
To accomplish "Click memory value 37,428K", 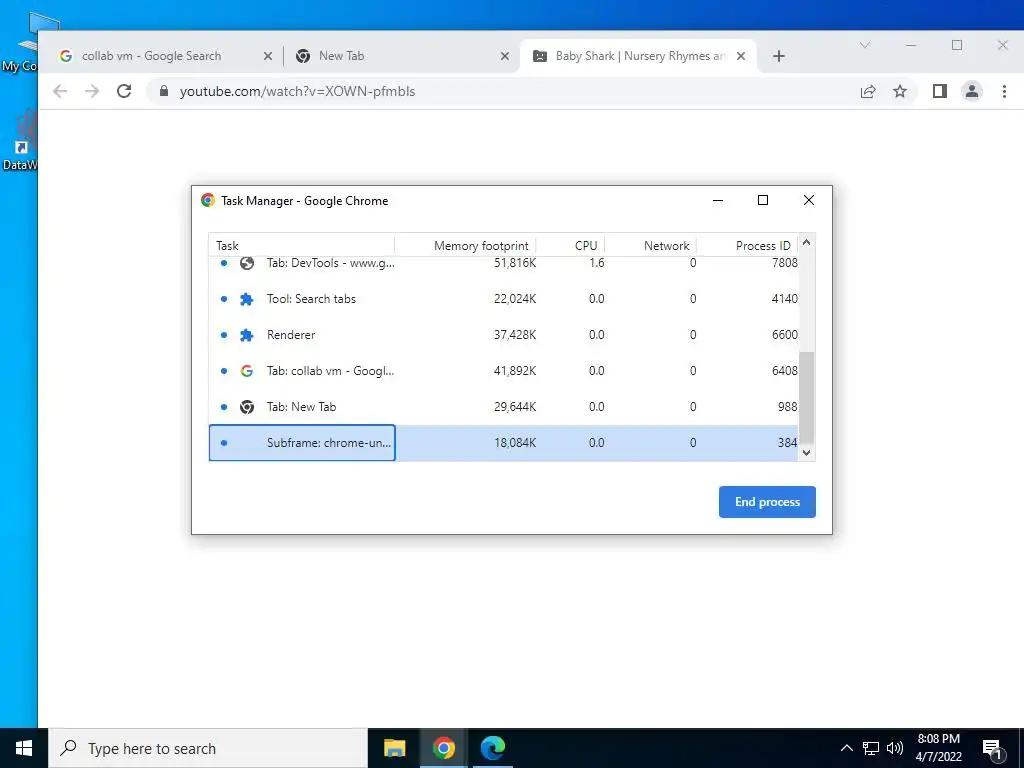I will (x=515, y=335).
